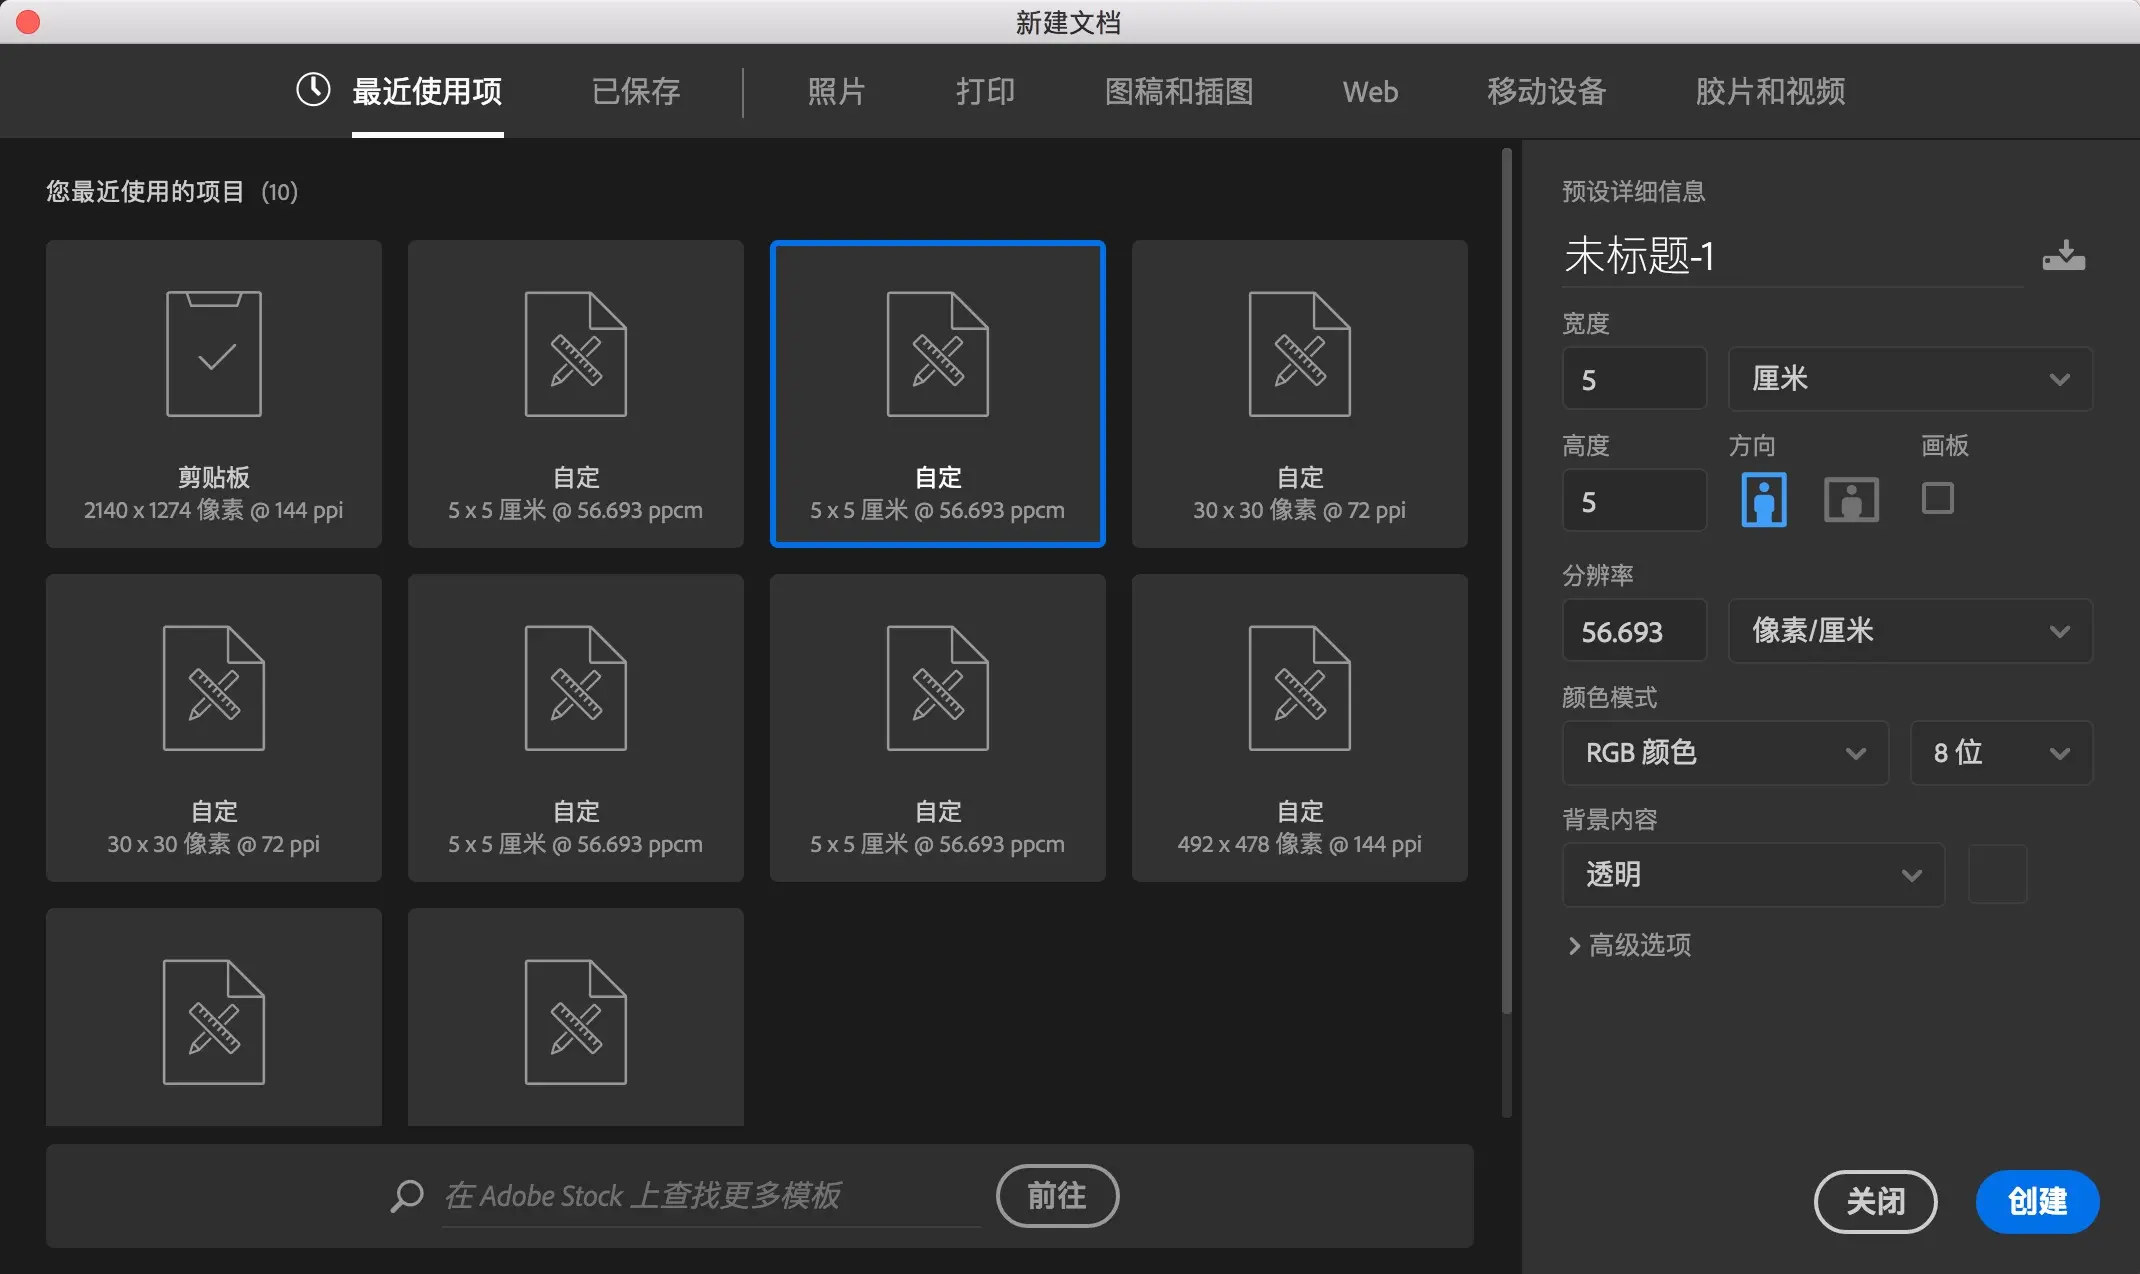Open the resolution units dropdown 像素/厘米
The height and width of the screenshot is (1274, 2140).
coord(1908,631)
